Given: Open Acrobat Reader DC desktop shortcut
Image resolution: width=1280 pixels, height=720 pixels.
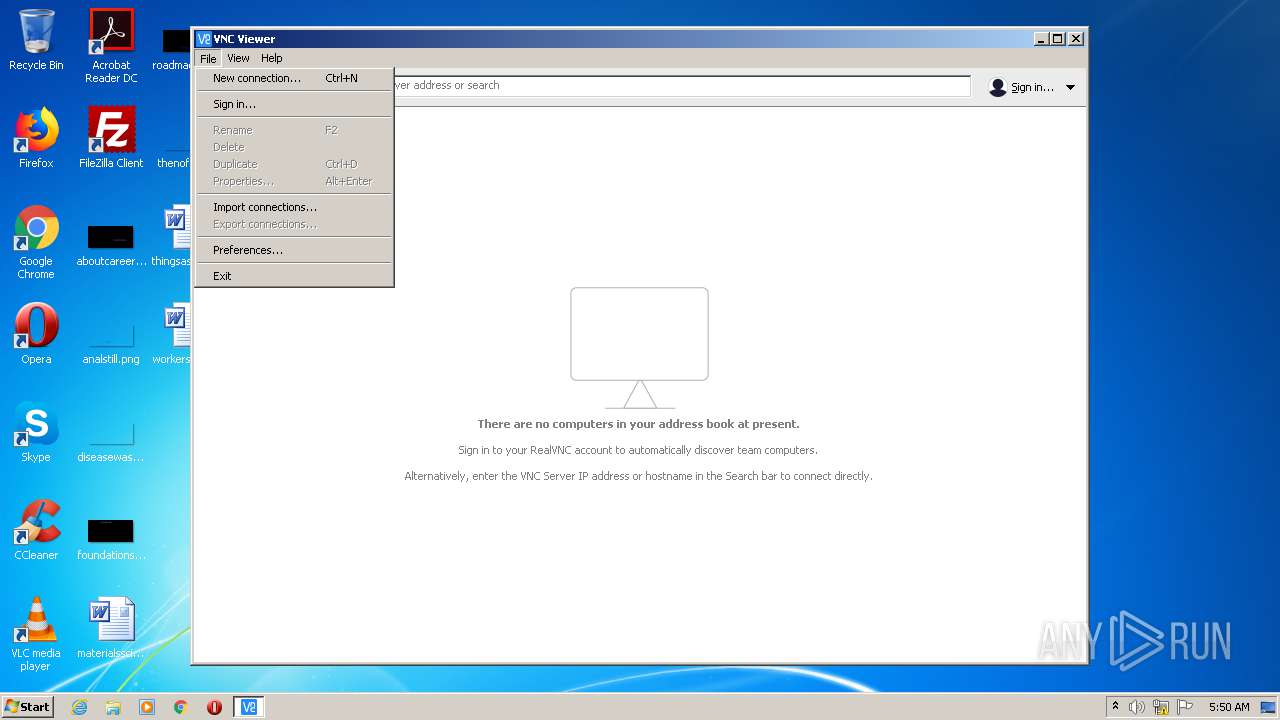Looking at the screenshot, I should 111,45.
